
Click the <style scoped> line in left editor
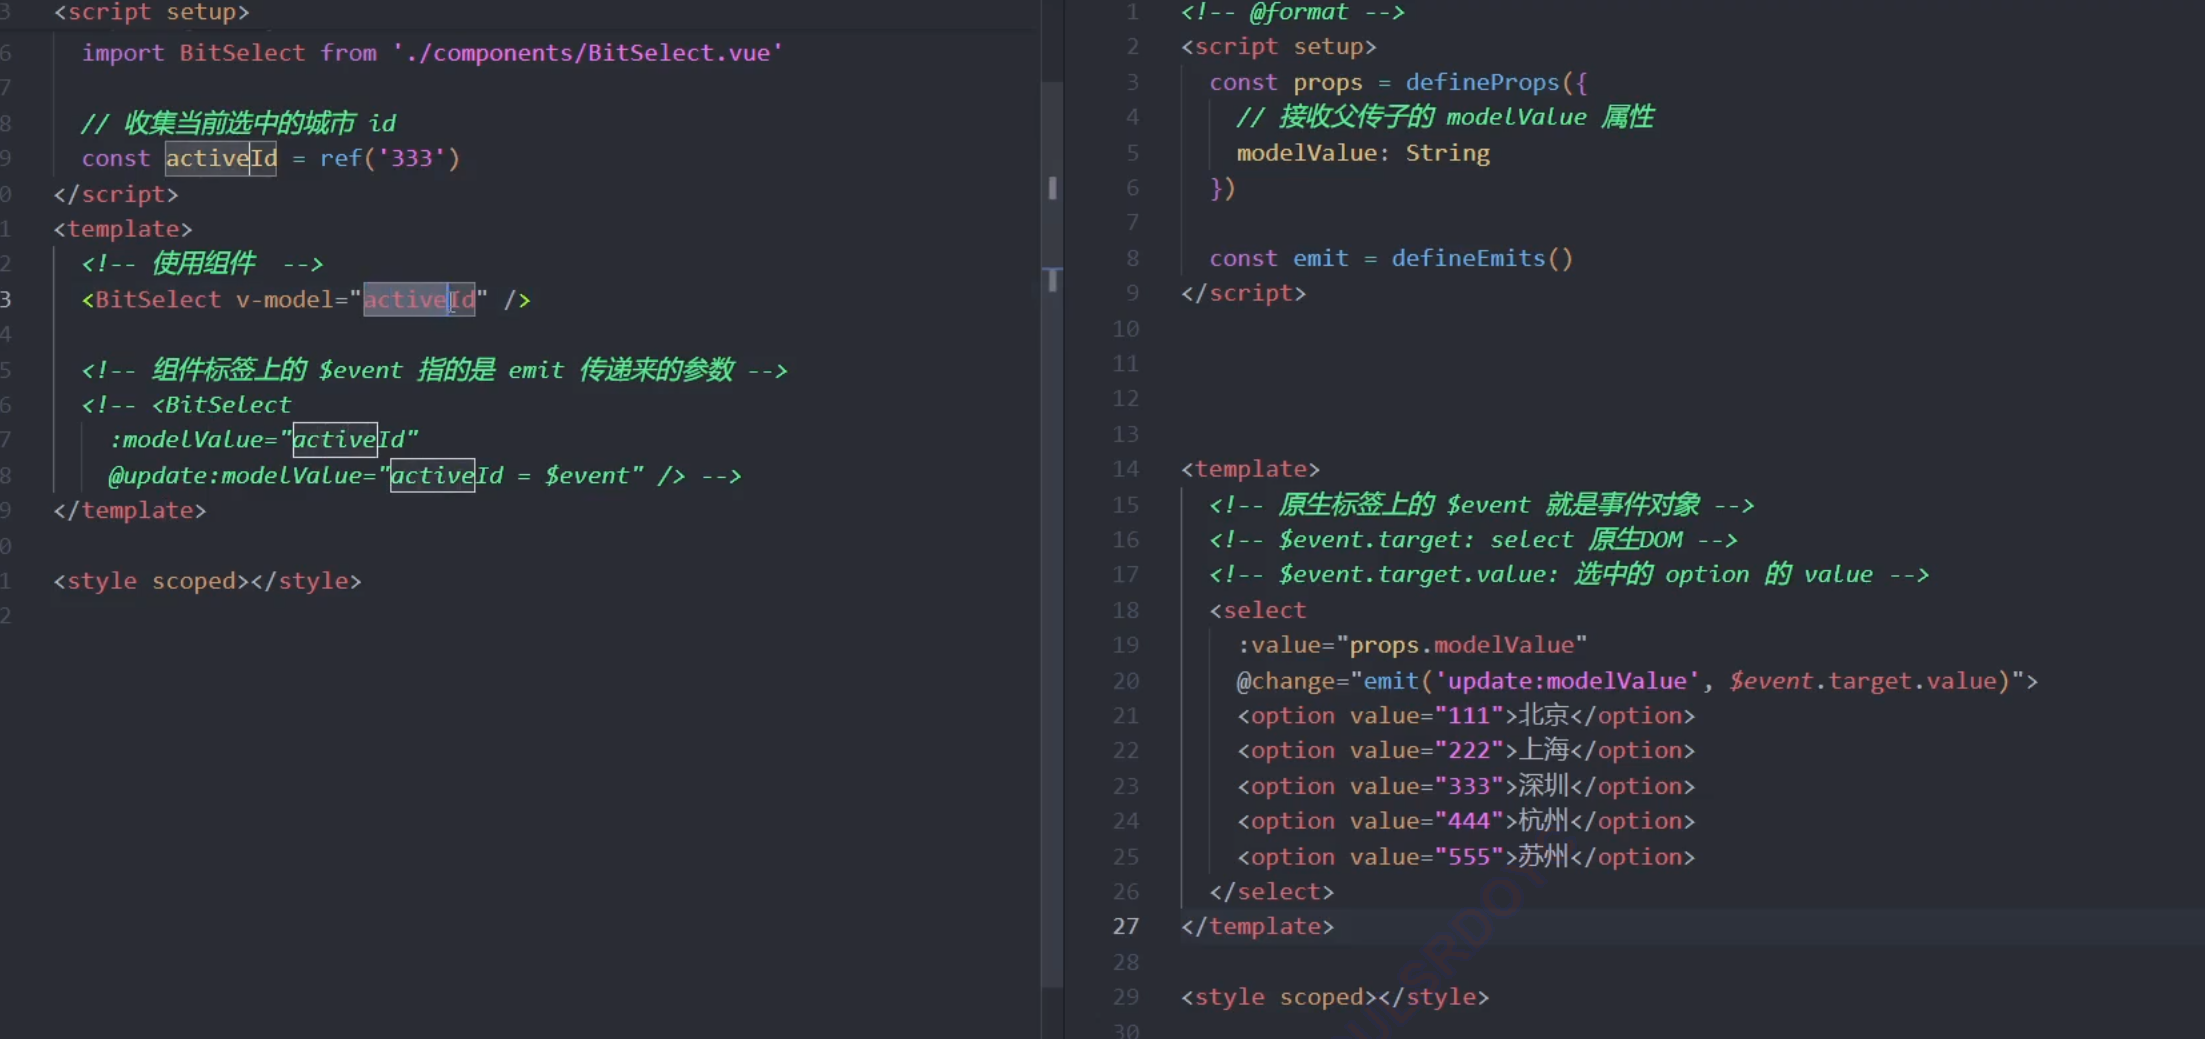(x=207, y=581)
